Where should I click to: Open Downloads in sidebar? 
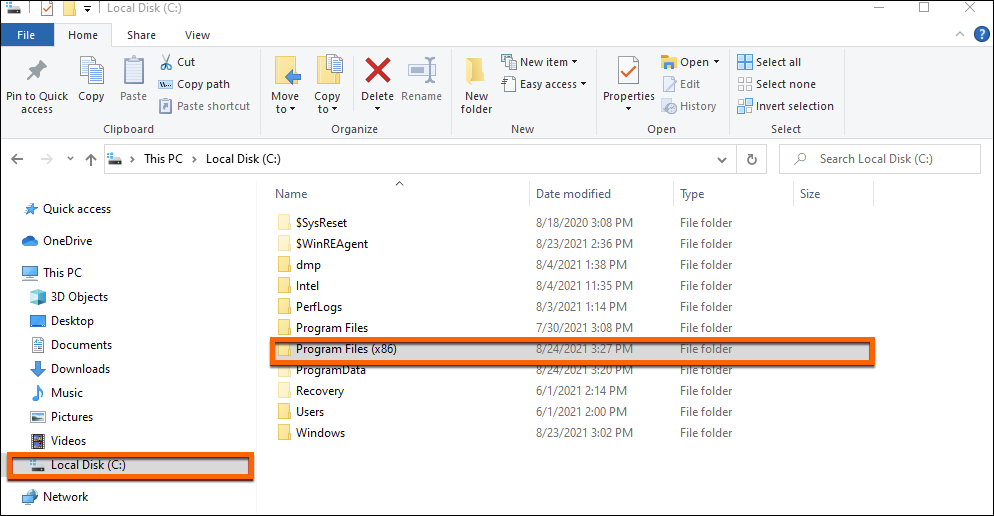click(x=70, y=369)
